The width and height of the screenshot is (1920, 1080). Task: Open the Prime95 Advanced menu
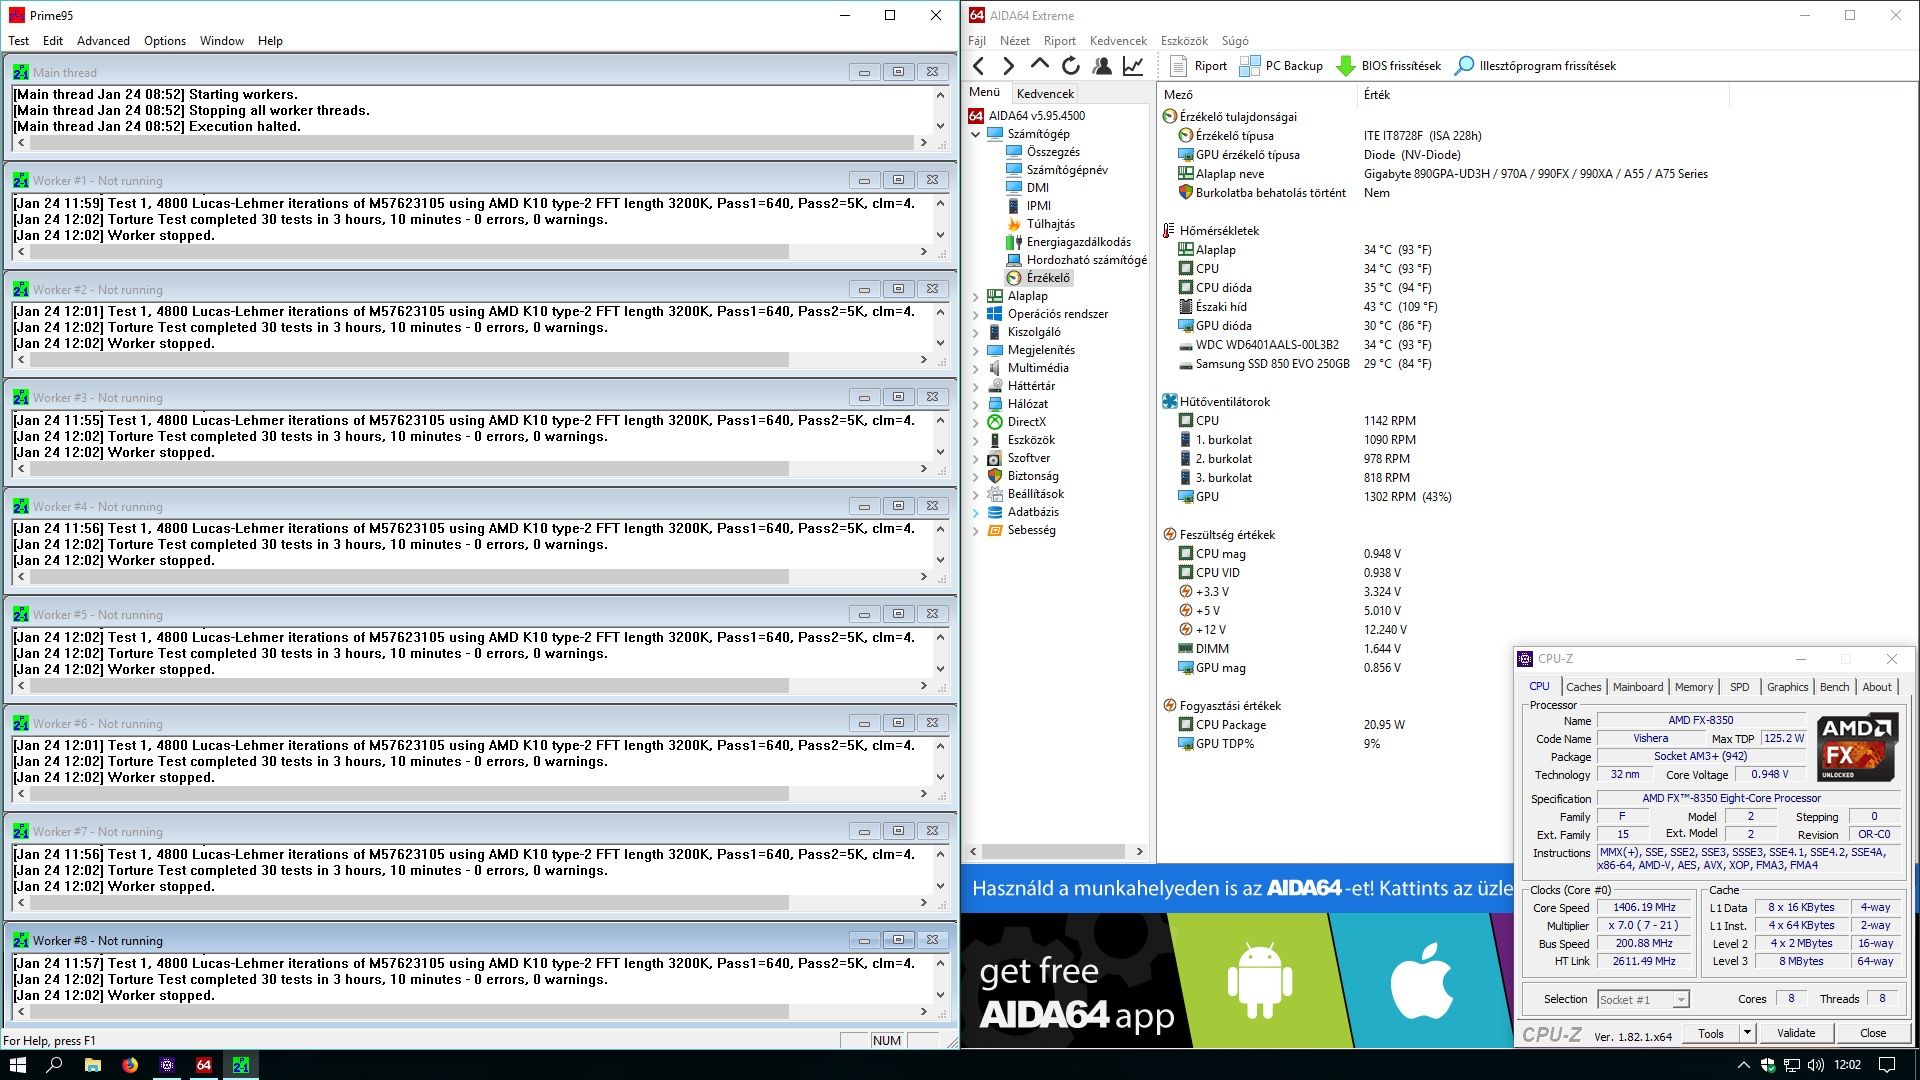click(103, 41)
